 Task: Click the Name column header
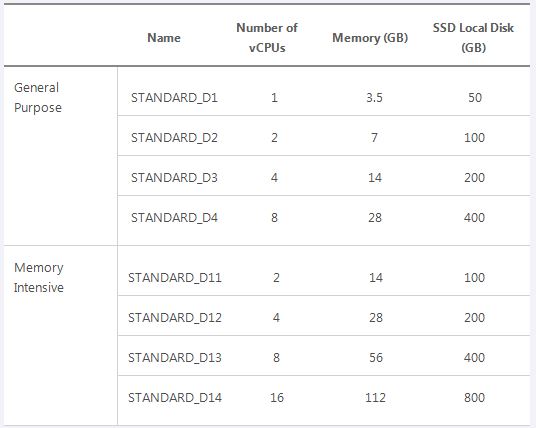point(164,38)
